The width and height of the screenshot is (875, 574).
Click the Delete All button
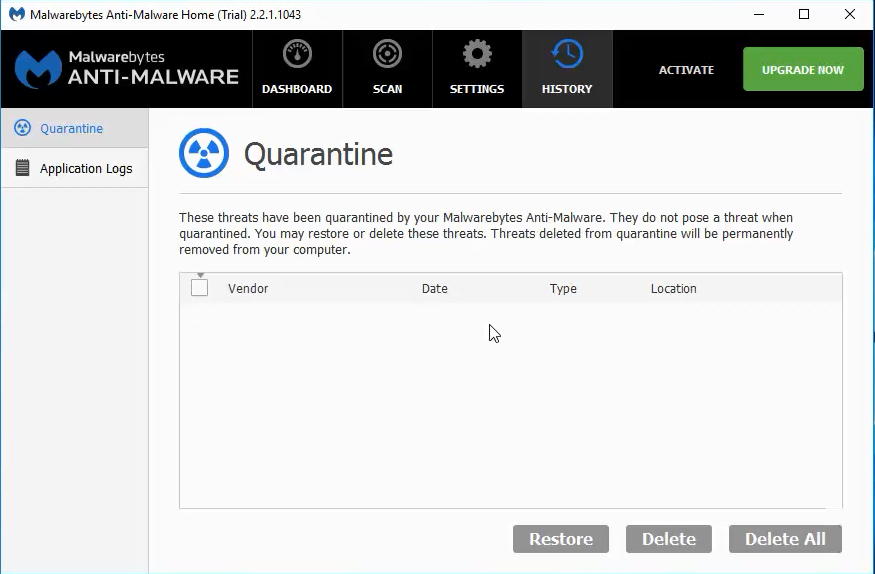(785, 539)
